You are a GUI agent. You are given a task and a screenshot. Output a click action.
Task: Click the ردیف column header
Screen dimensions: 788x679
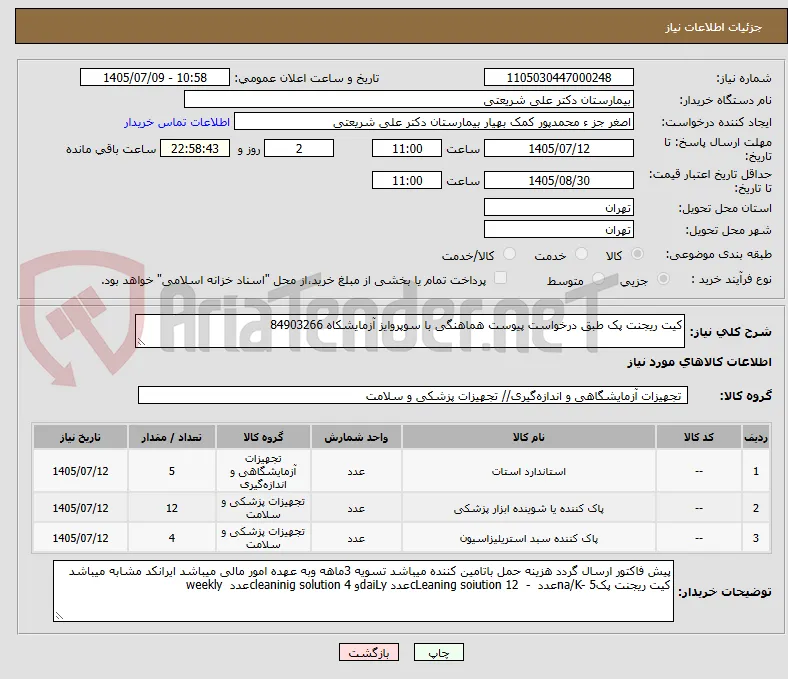point(755,437)
